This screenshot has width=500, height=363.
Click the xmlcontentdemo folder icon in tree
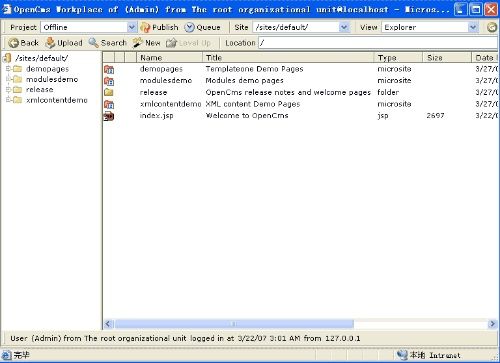click(17, 100)
